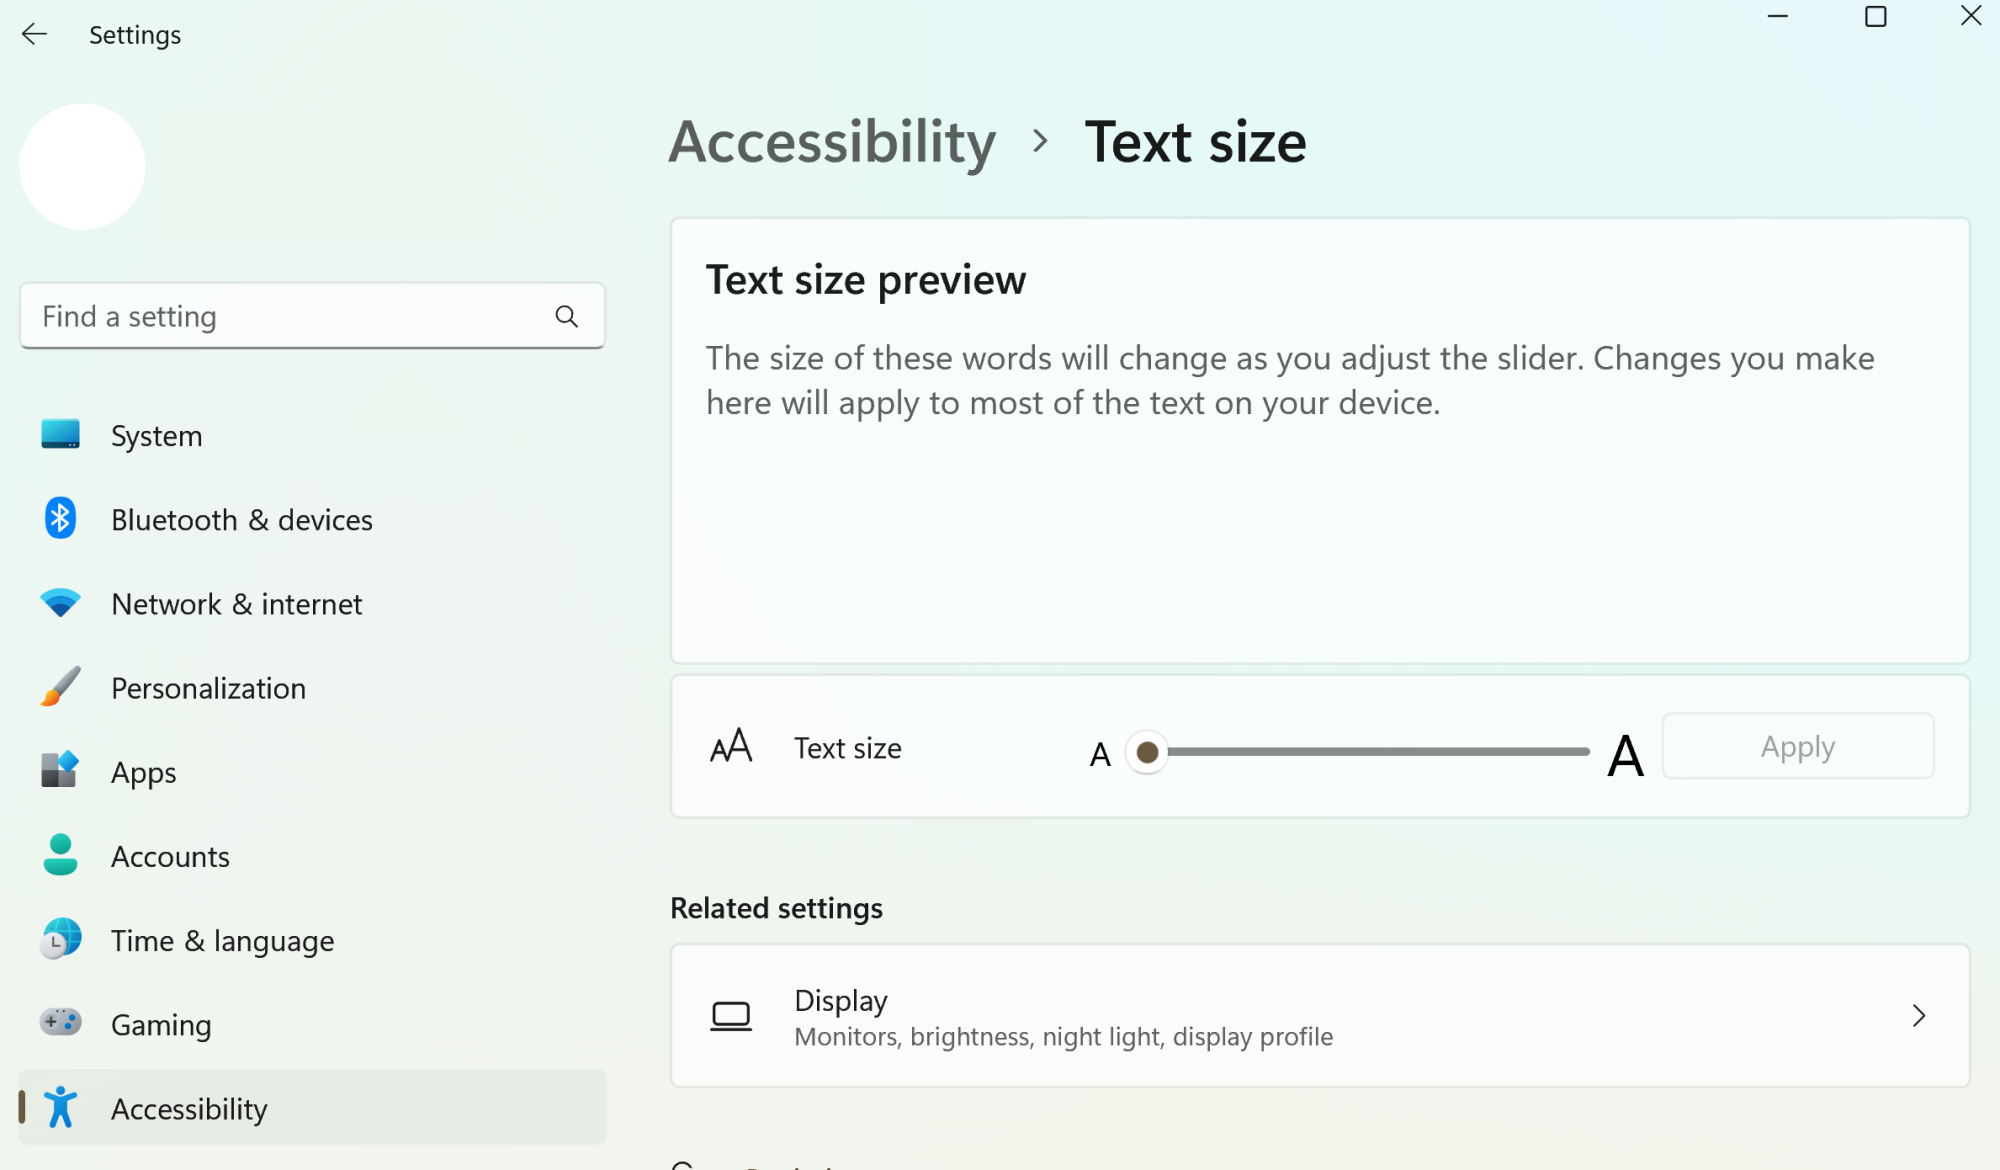Open the Accessibility sidebar item
Viewport: 2000px width, 1170px height.
189,1108
